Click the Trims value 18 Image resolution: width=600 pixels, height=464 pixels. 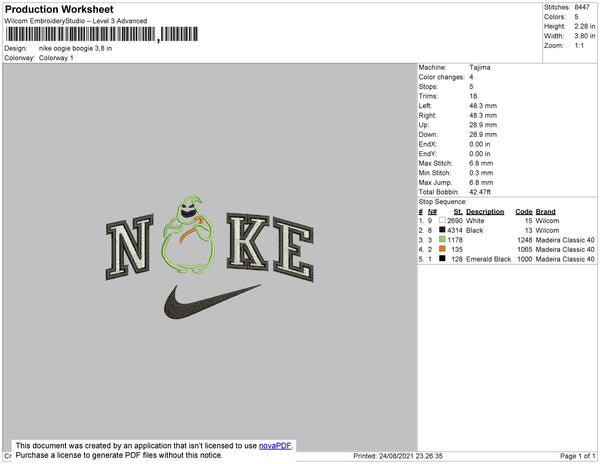(x=473, y=96)
